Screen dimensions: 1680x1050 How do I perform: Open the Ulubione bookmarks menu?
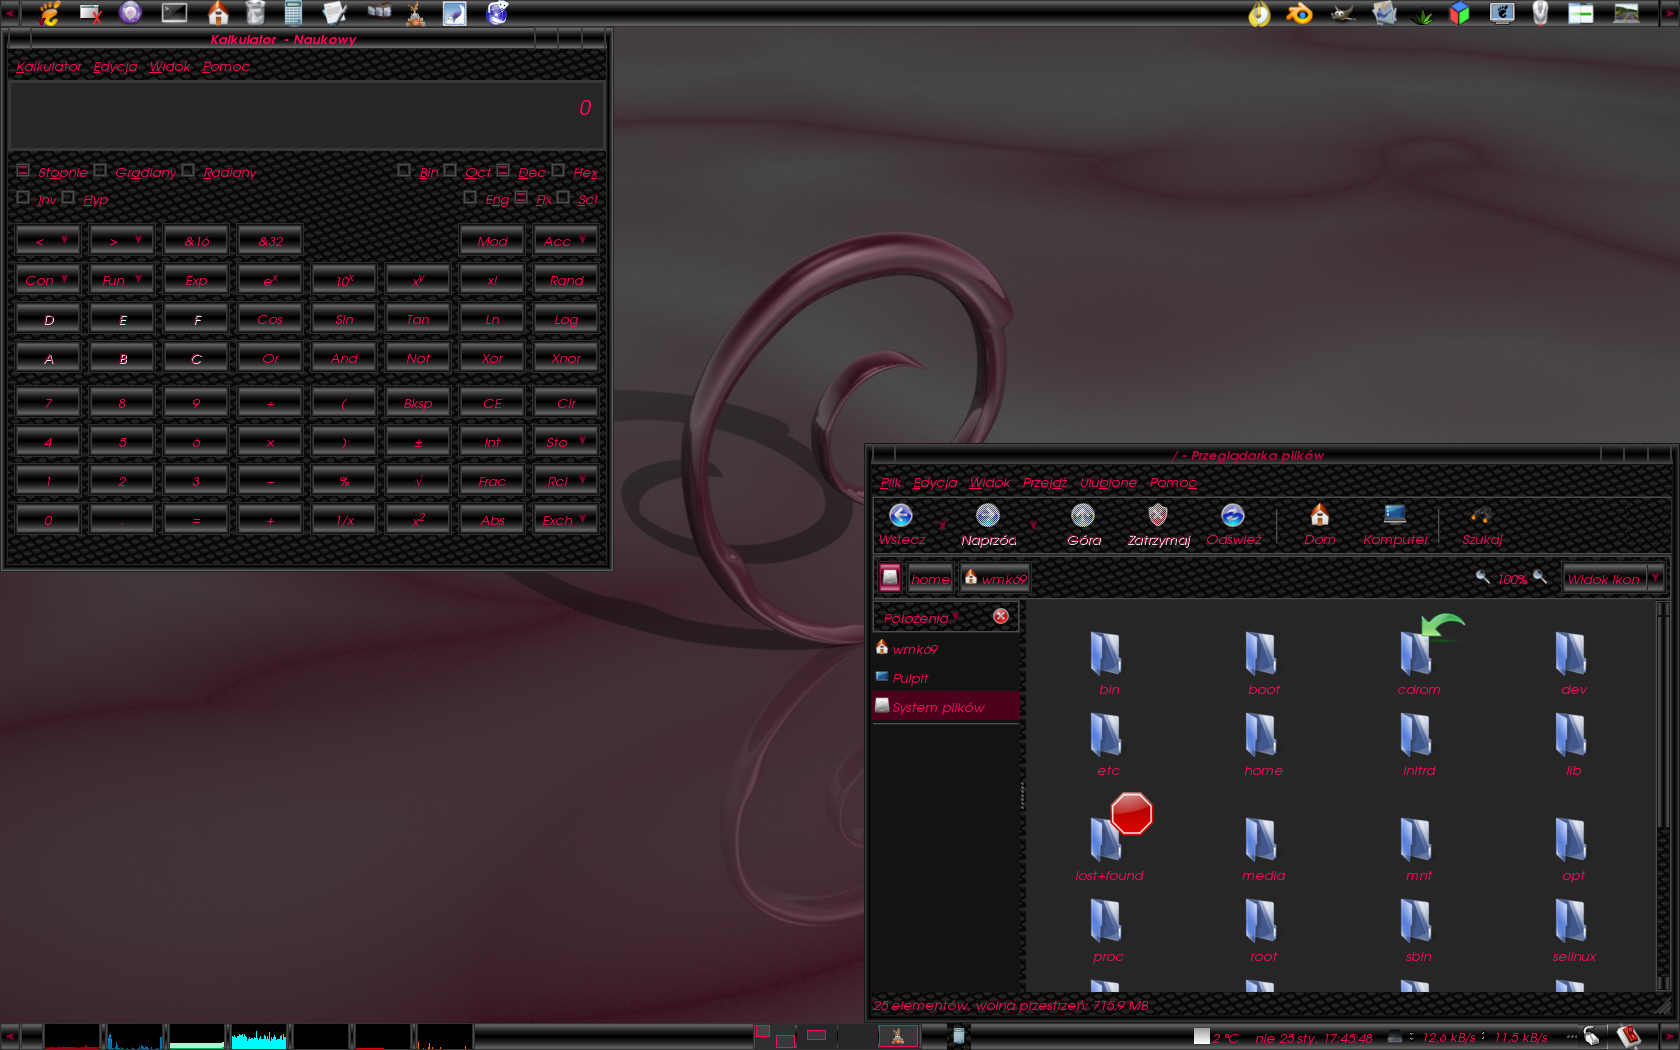click(x=1108, y=483)
